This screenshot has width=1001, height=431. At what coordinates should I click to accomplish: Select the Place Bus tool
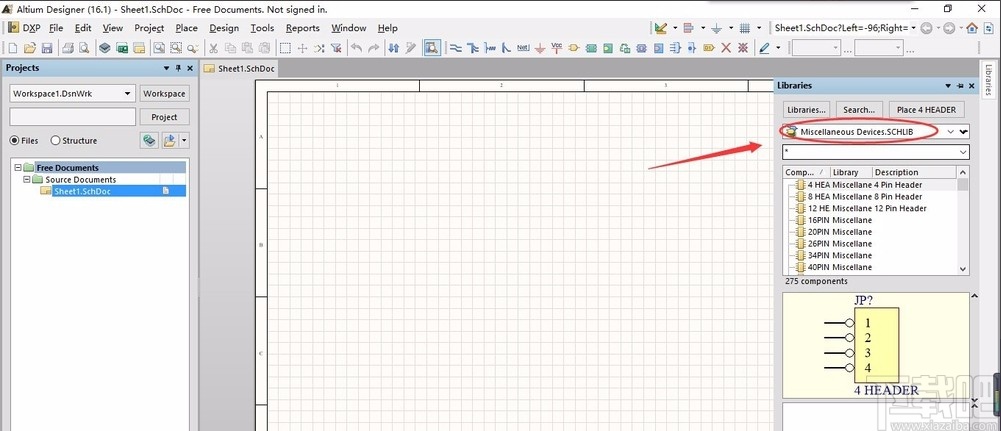472,48
